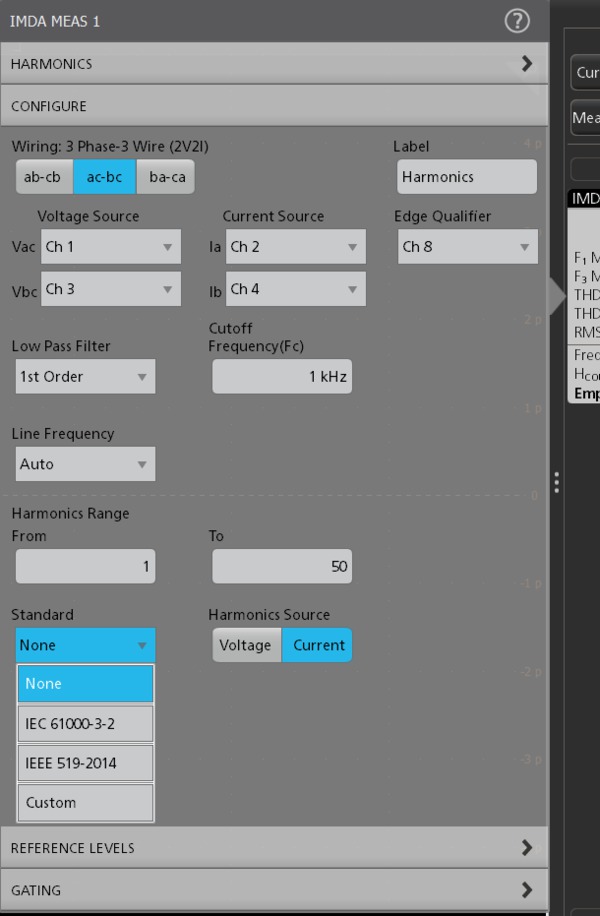Open Line Frequency Auto dropdown

pyautogui.click(x=85, y=464)
